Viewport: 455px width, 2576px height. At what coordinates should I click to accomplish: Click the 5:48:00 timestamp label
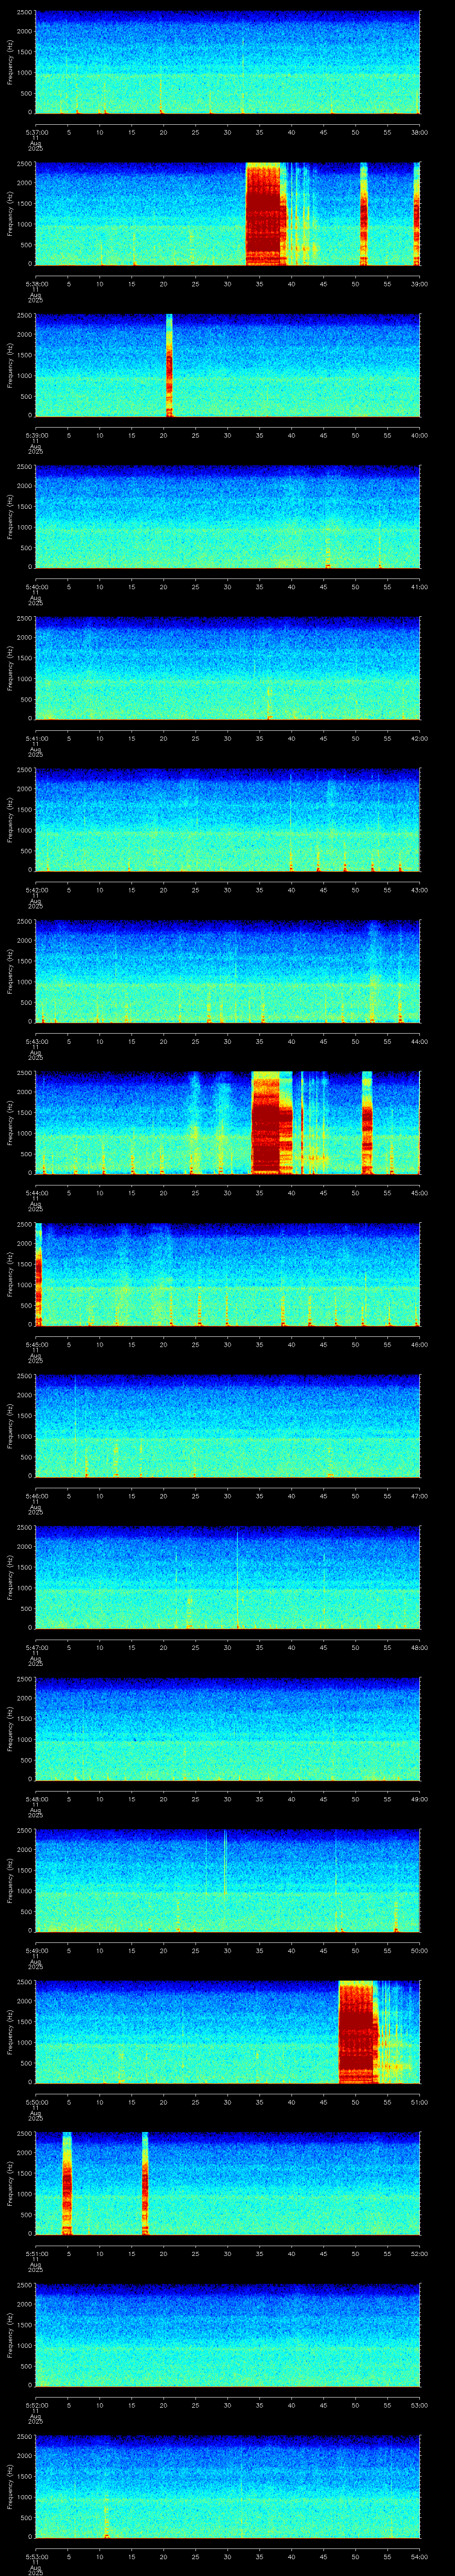[x=35, y=1799]
